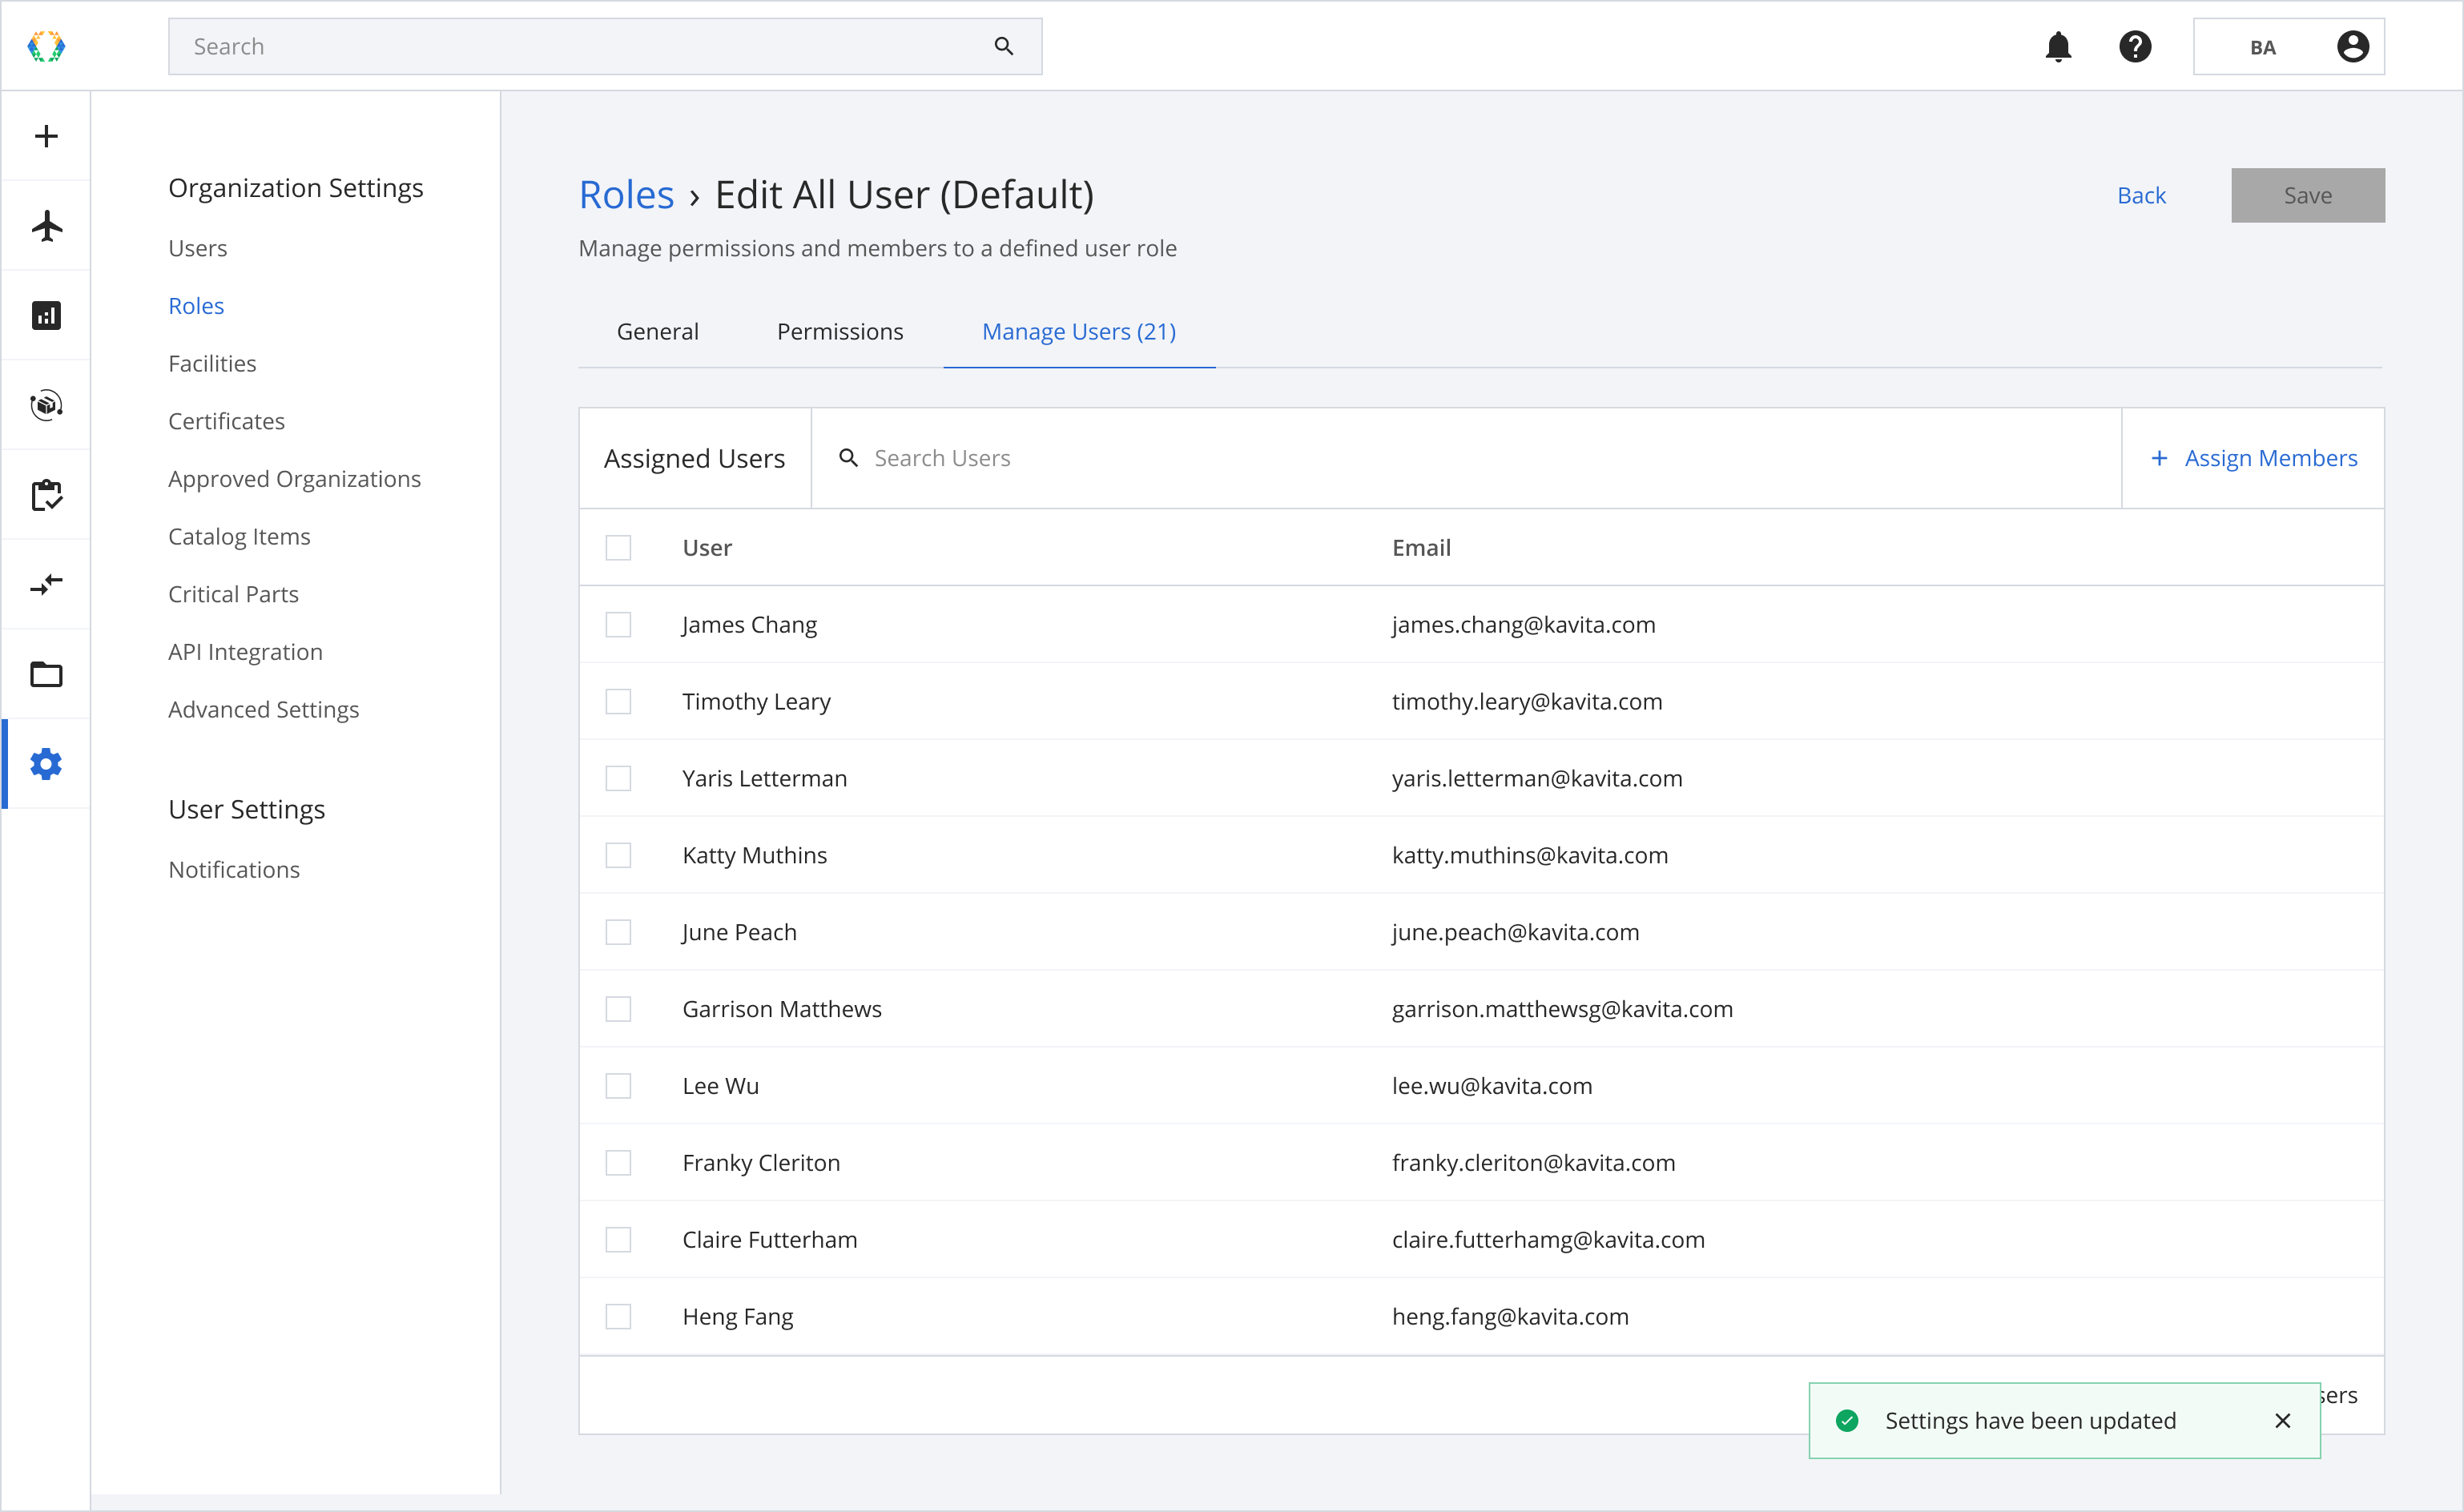Open Critical Parts settings

tap(233, 594)
